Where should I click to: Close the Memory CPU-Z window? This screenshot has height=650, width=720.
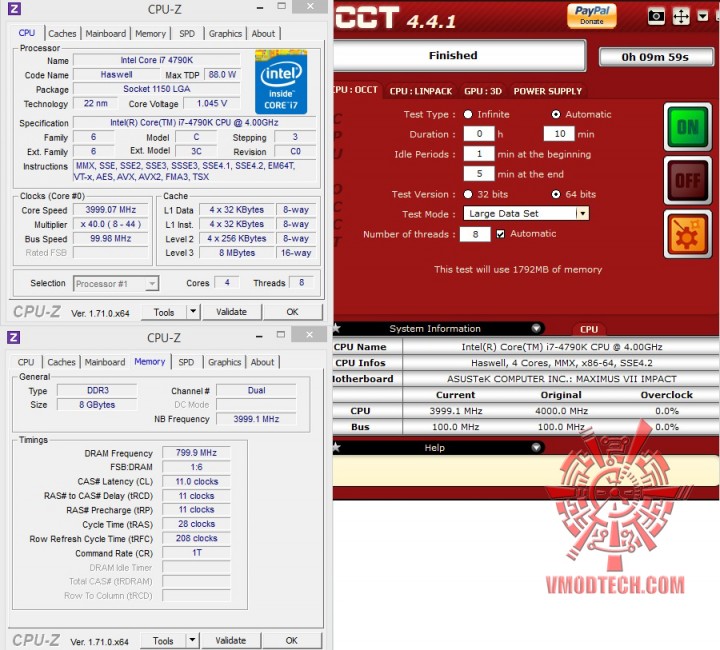click(309, 335)
